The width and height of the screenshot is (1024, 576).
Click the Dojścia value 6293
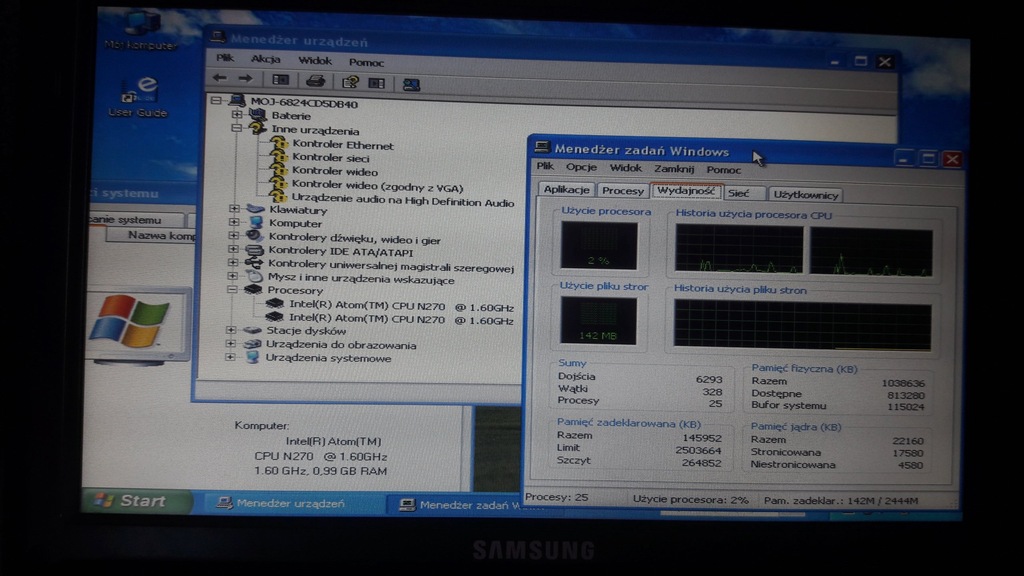pyautogui.click(x=709, y=379)
